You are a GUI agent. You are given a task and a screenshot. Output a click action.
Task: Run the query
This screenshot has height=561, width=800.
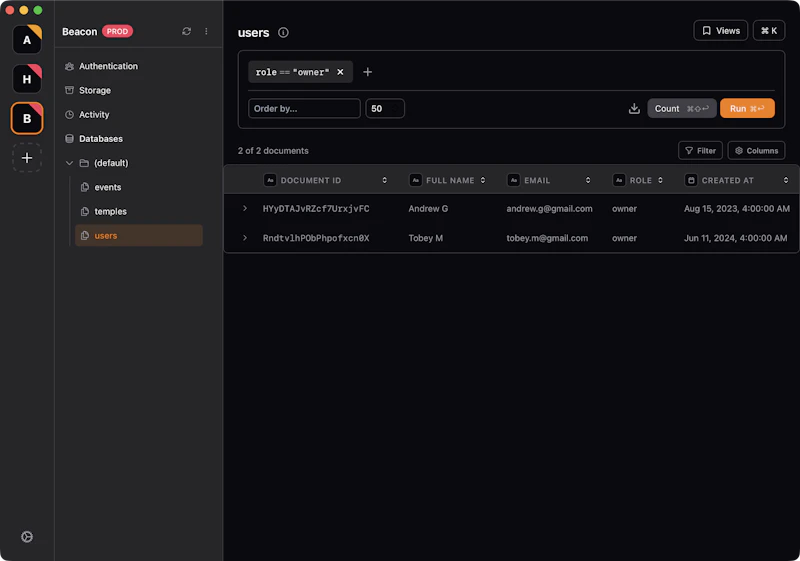747,109
